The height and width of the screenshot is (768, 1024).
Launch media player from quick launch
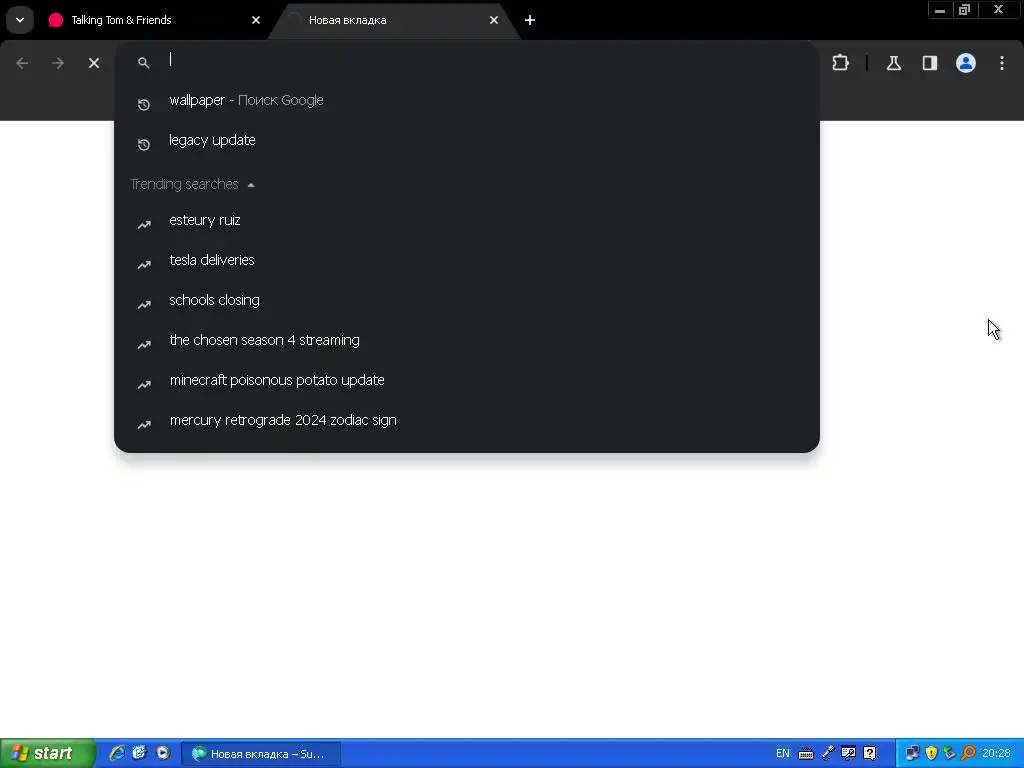coord(163,753)
